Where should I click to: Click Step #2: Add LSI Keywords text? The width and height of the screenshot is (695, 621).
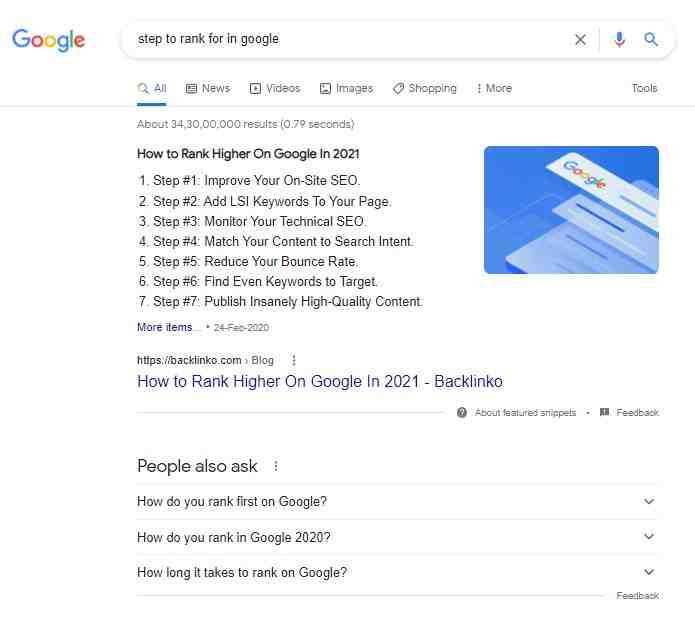tap(272, 201)
